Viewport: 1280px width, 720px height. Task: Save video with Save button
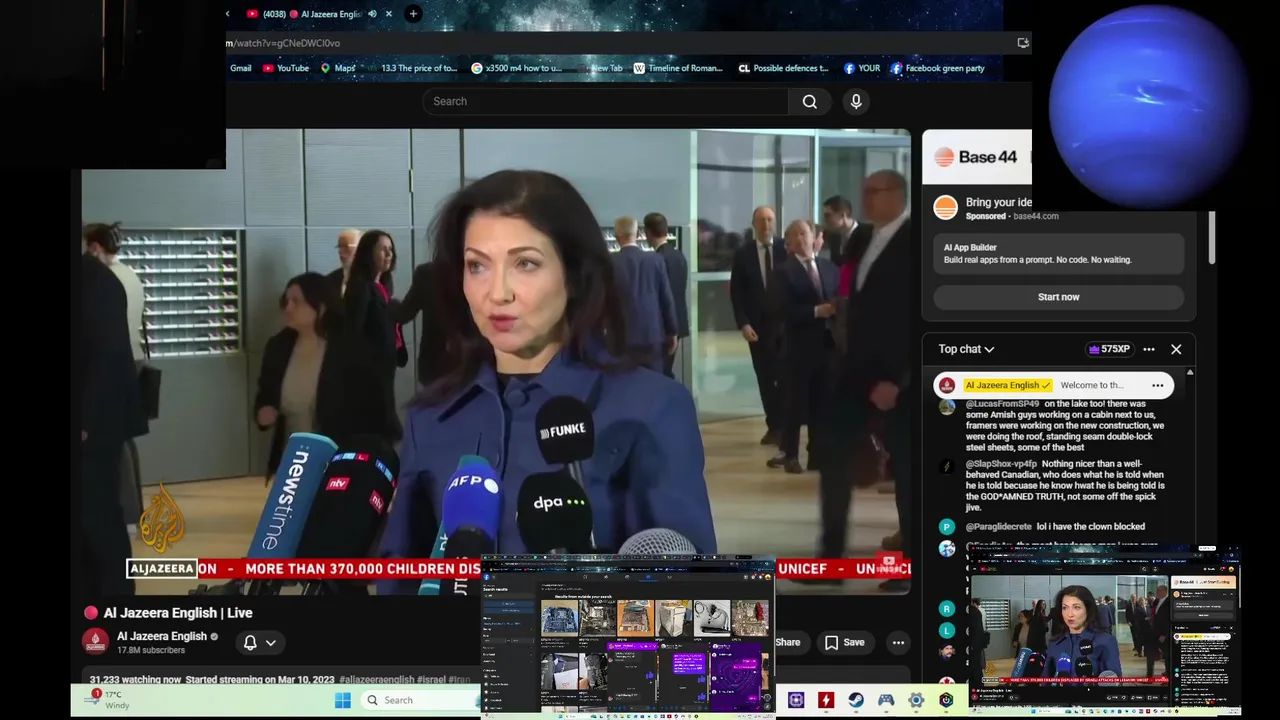(x=844, y=643)
